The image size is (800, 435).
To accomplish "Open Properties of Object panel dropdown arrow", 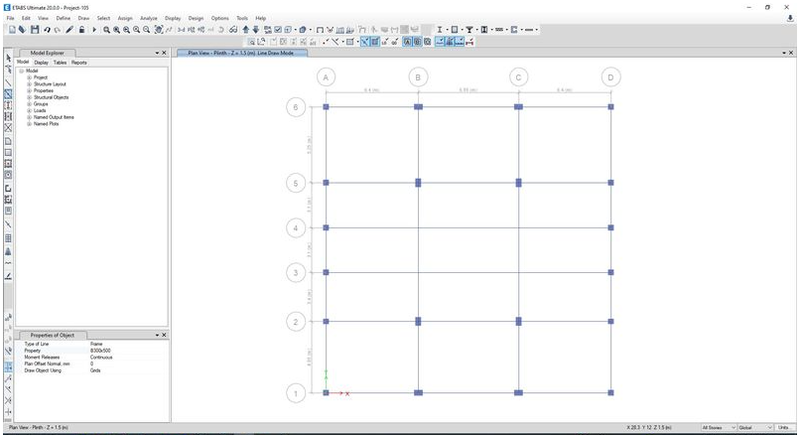I will coord(157,335).
